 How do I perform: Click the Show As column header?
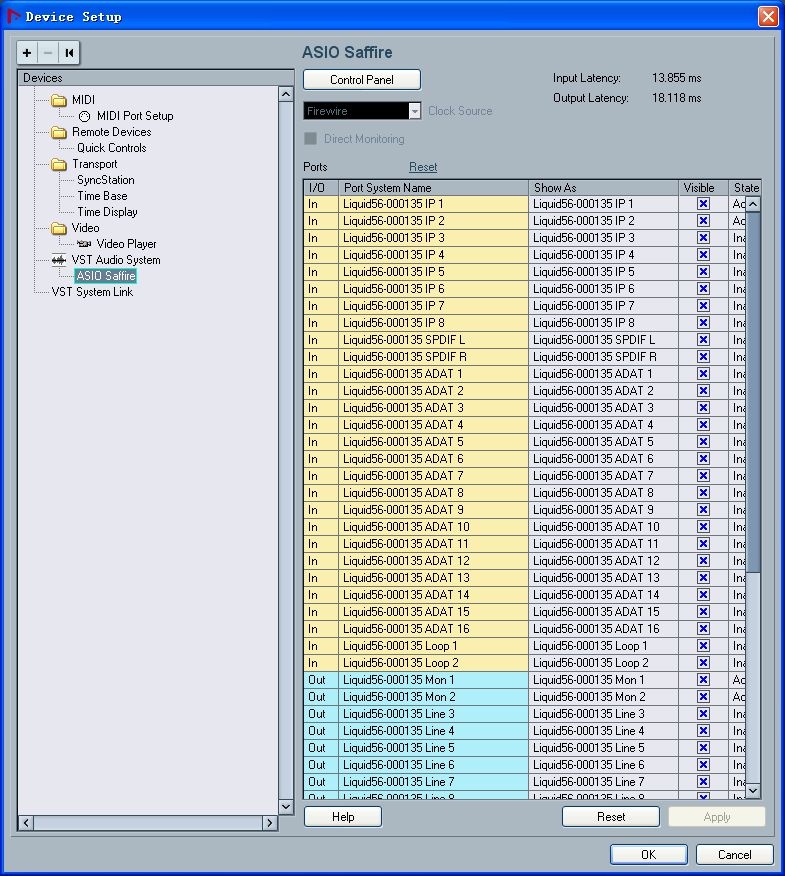point(603,188)
